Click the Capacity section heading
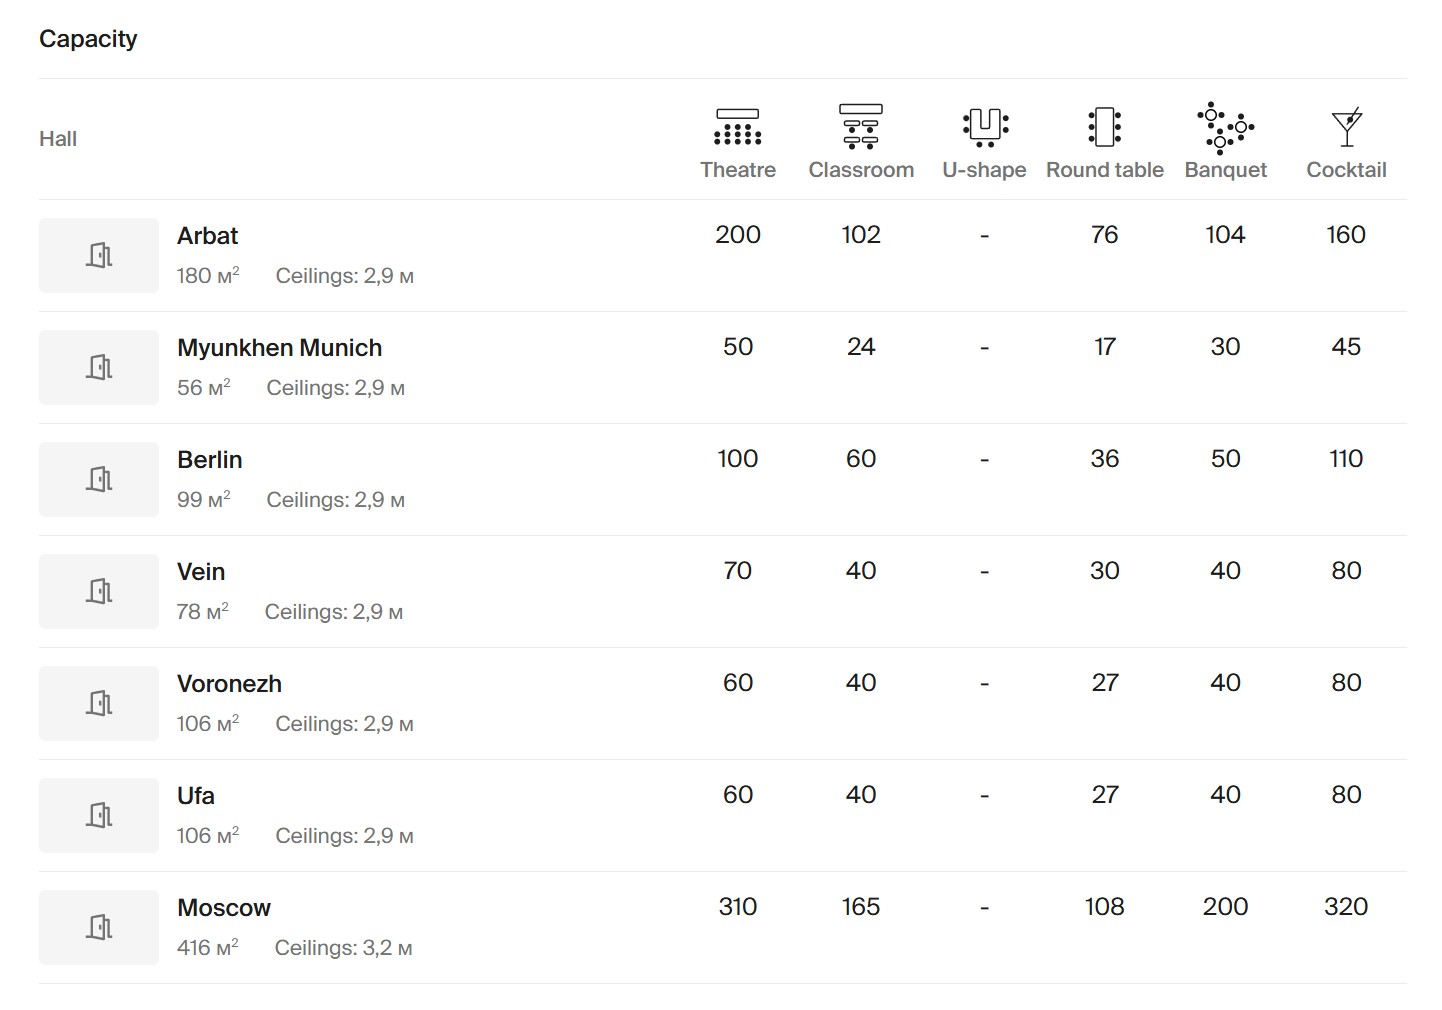The height and width of the screenshot is (1010, 1442). tap(88, 39)
